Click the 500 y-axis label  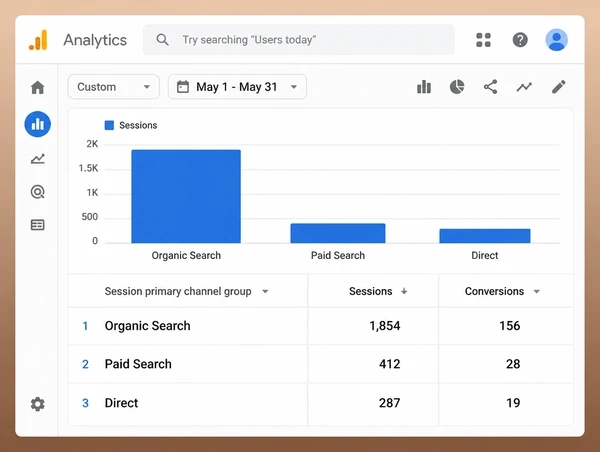[x=90, y=217]
